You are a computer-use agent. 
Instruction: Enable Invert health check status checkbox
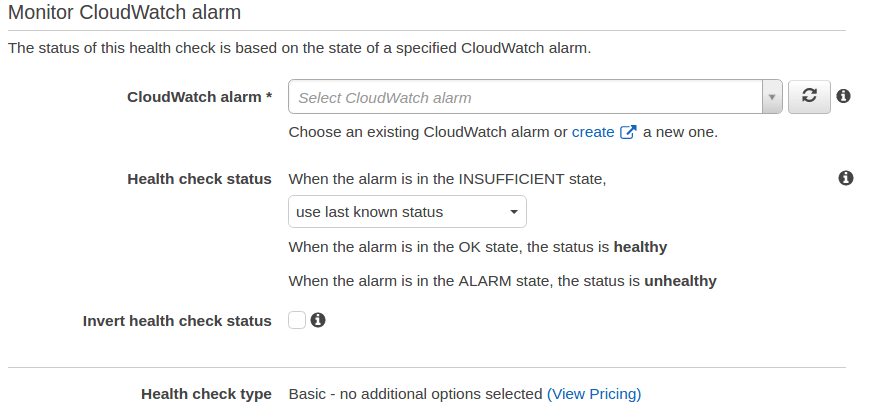(x=297, y=320)
